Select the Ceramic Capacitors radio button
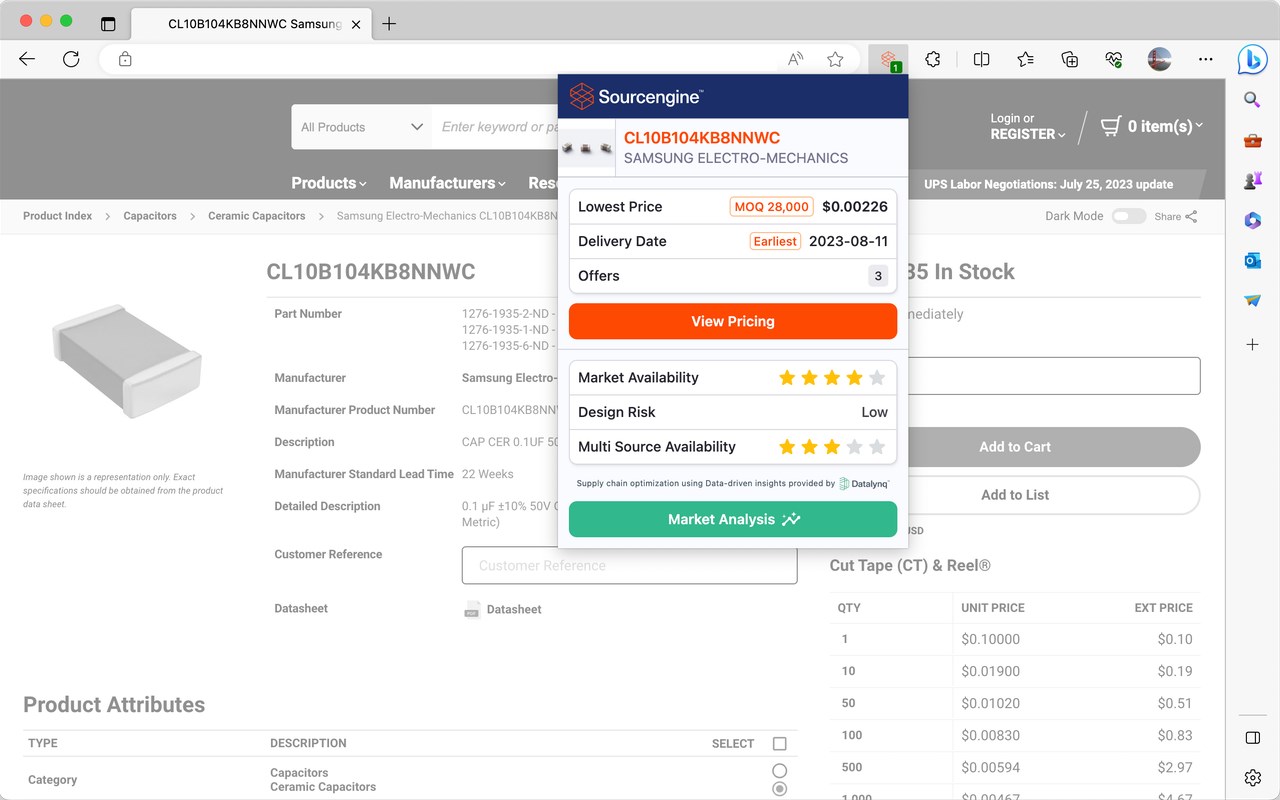The width and height of the screenshot is (1280, 800). (x=780, y=789)
